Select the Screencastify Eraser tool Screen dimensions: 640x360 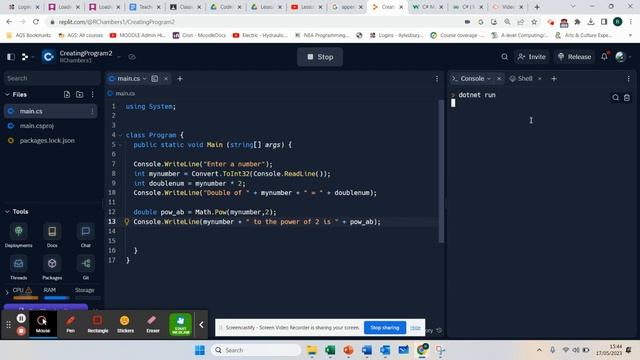point(153,324)
